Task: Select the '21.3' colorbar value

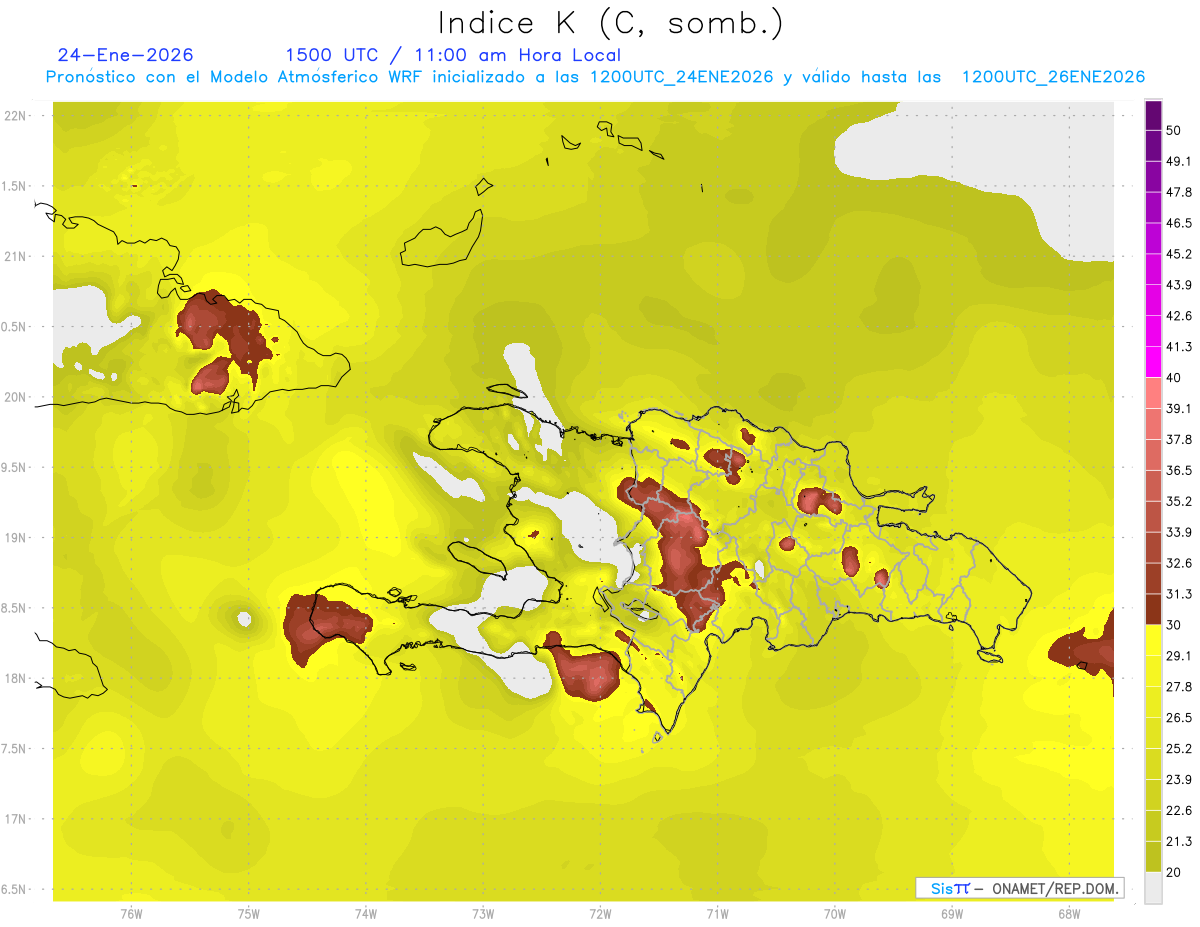Action: [1179, 841]
